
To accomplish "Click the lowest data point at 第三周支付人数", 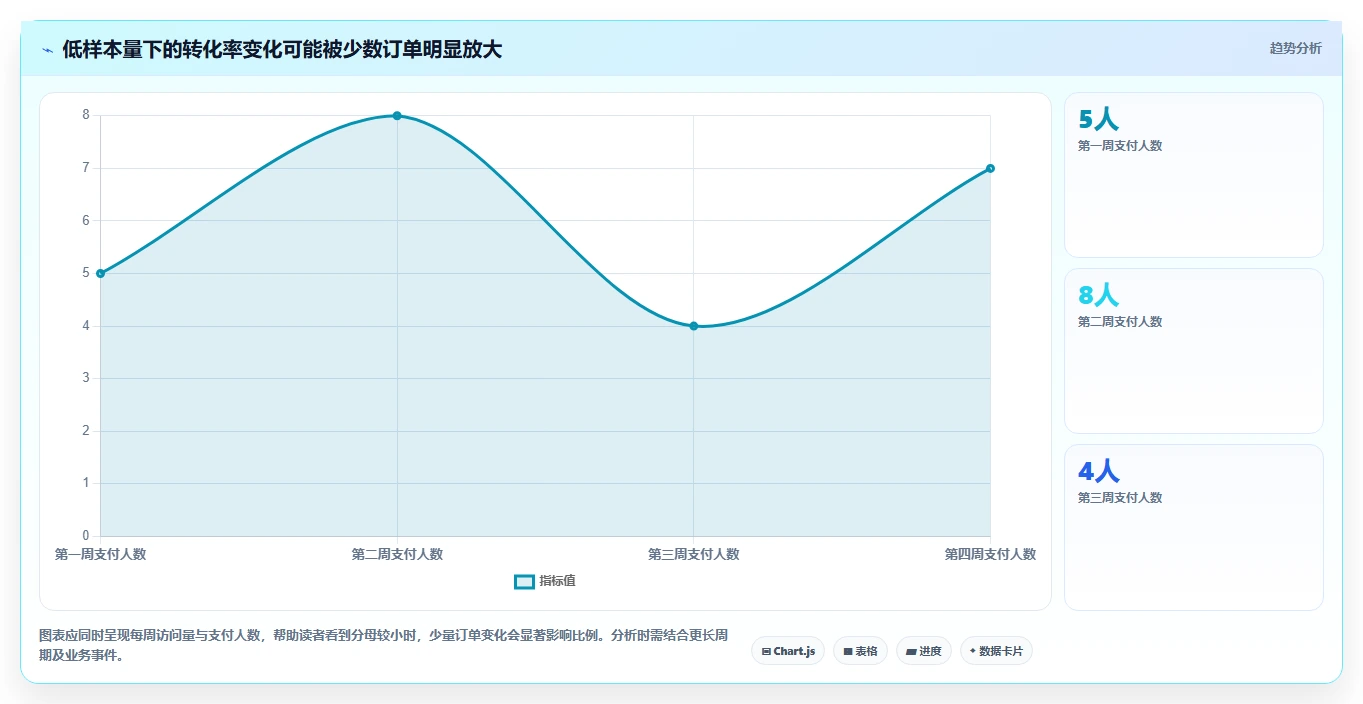I will click(x=694, y=326).
